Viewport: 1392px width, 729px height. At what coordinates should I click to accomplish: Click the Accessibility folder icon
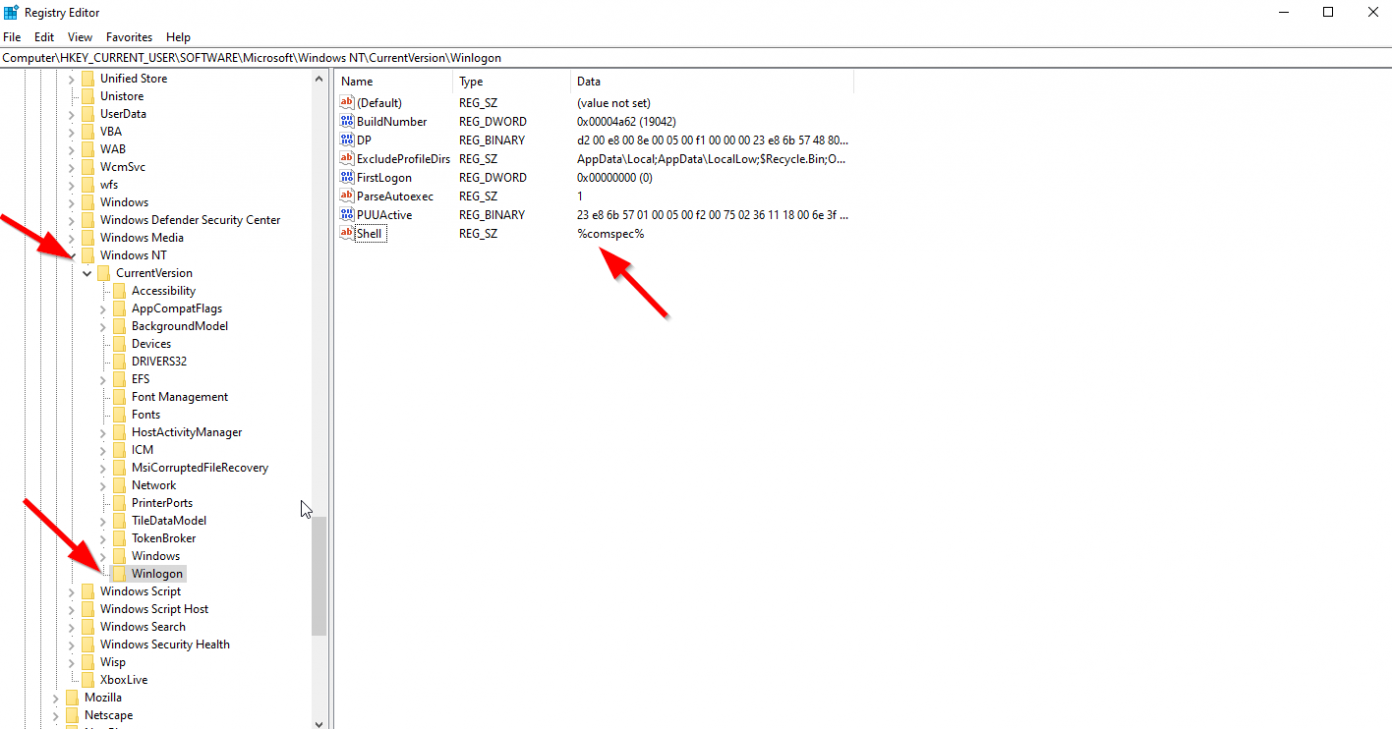coord(119,291)
